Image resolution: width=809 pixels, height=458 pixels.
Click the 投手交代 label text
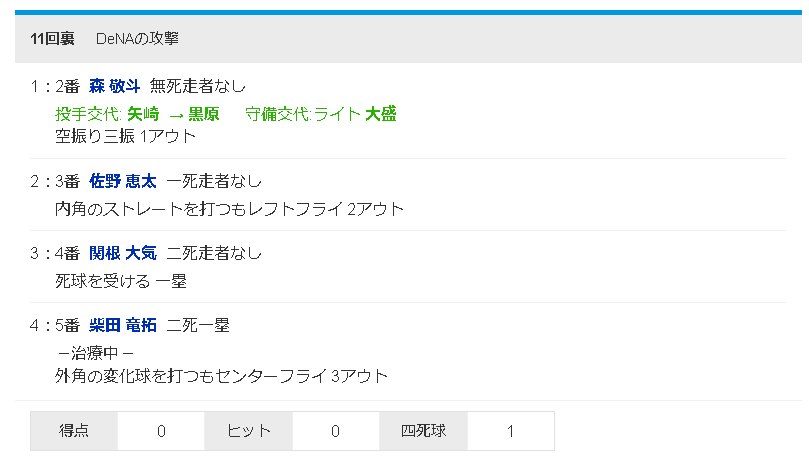tap(88, 114)
